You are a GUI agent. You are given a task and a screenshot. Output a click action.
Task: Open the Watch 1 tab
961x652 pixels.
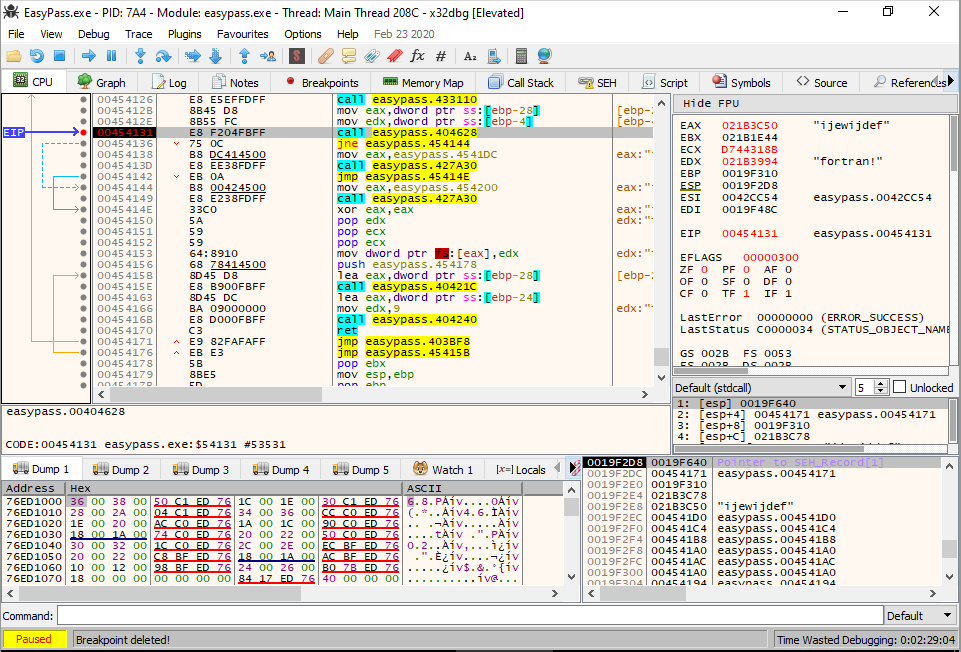(x=443, y=469)
